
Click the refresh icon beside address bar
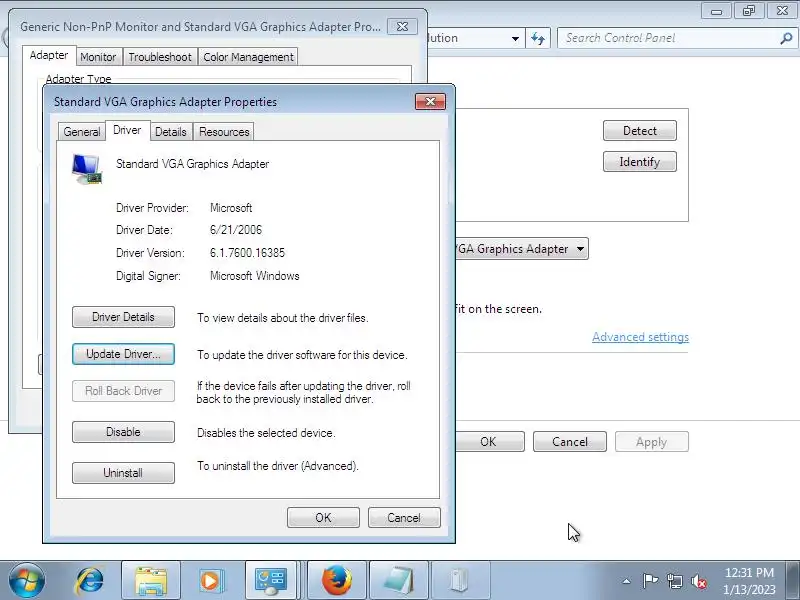(x=538, y=38)
